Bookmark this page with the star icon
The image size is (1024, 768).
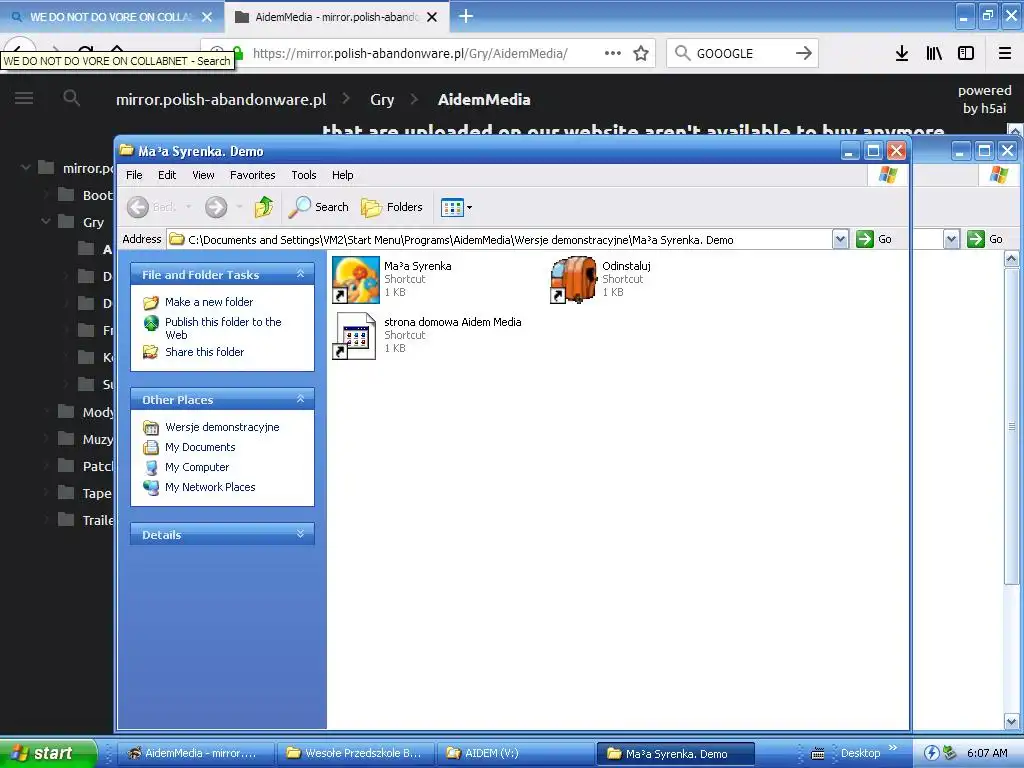641,54
